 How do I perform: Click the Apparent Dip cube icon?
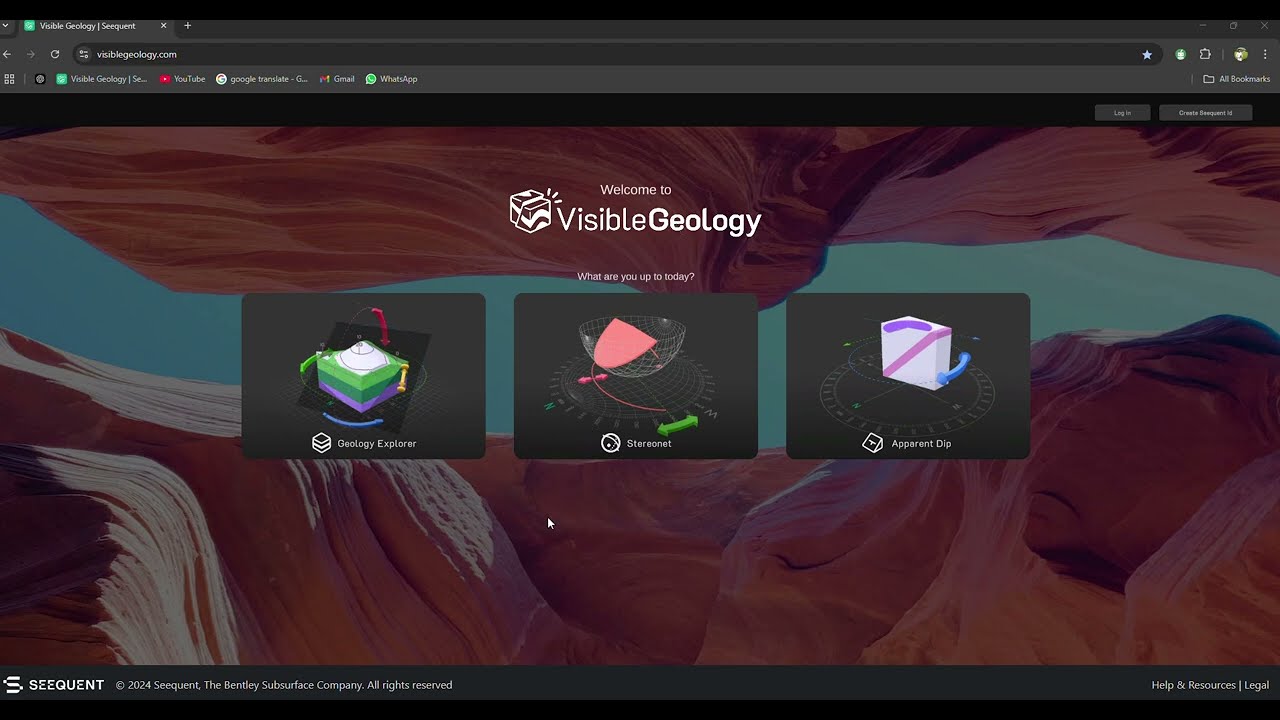click(873, 443)
